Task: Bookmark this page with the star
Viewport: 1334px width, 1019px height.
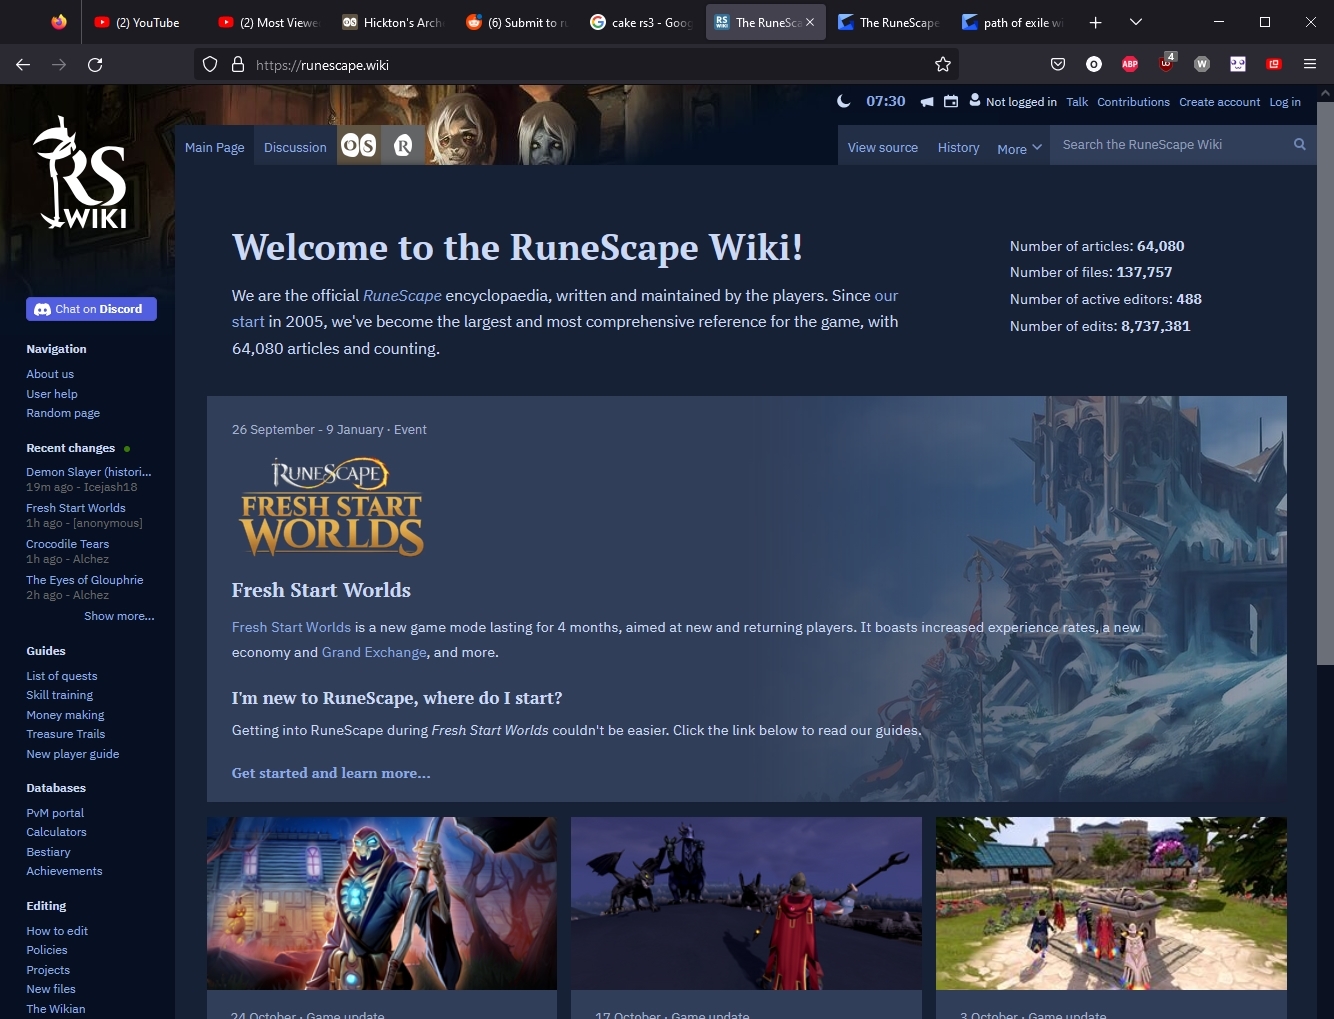Action: (943, 64)
